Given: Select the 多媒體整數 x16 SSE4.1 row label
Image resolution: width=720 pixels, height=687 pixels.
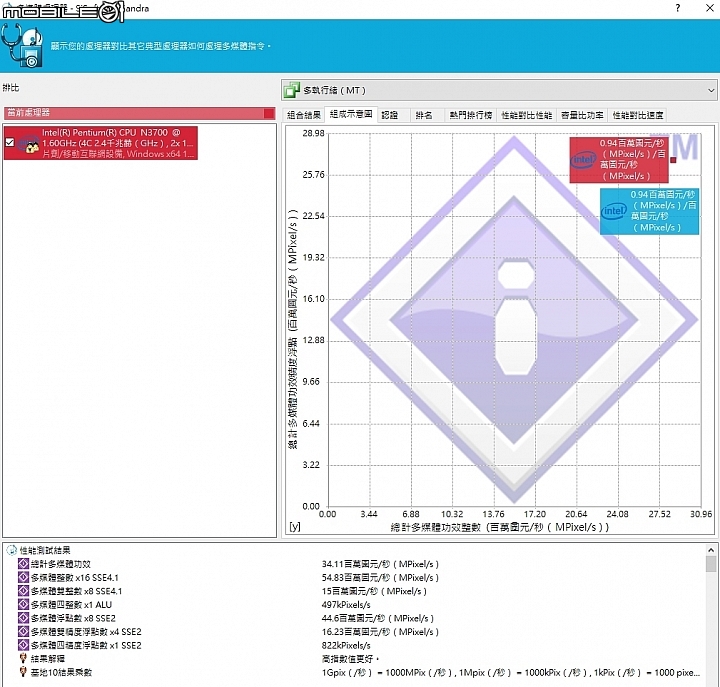Looking at the screenshot, I should 74,577.
